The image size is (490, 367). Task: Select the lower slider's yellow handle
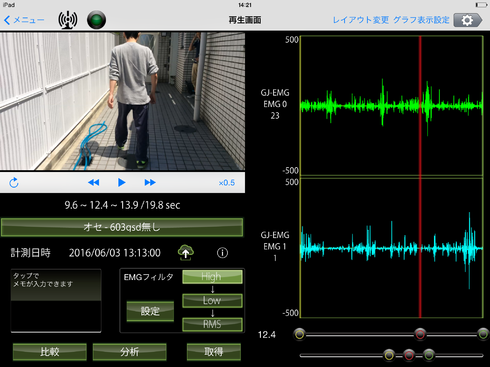(389, 355)
